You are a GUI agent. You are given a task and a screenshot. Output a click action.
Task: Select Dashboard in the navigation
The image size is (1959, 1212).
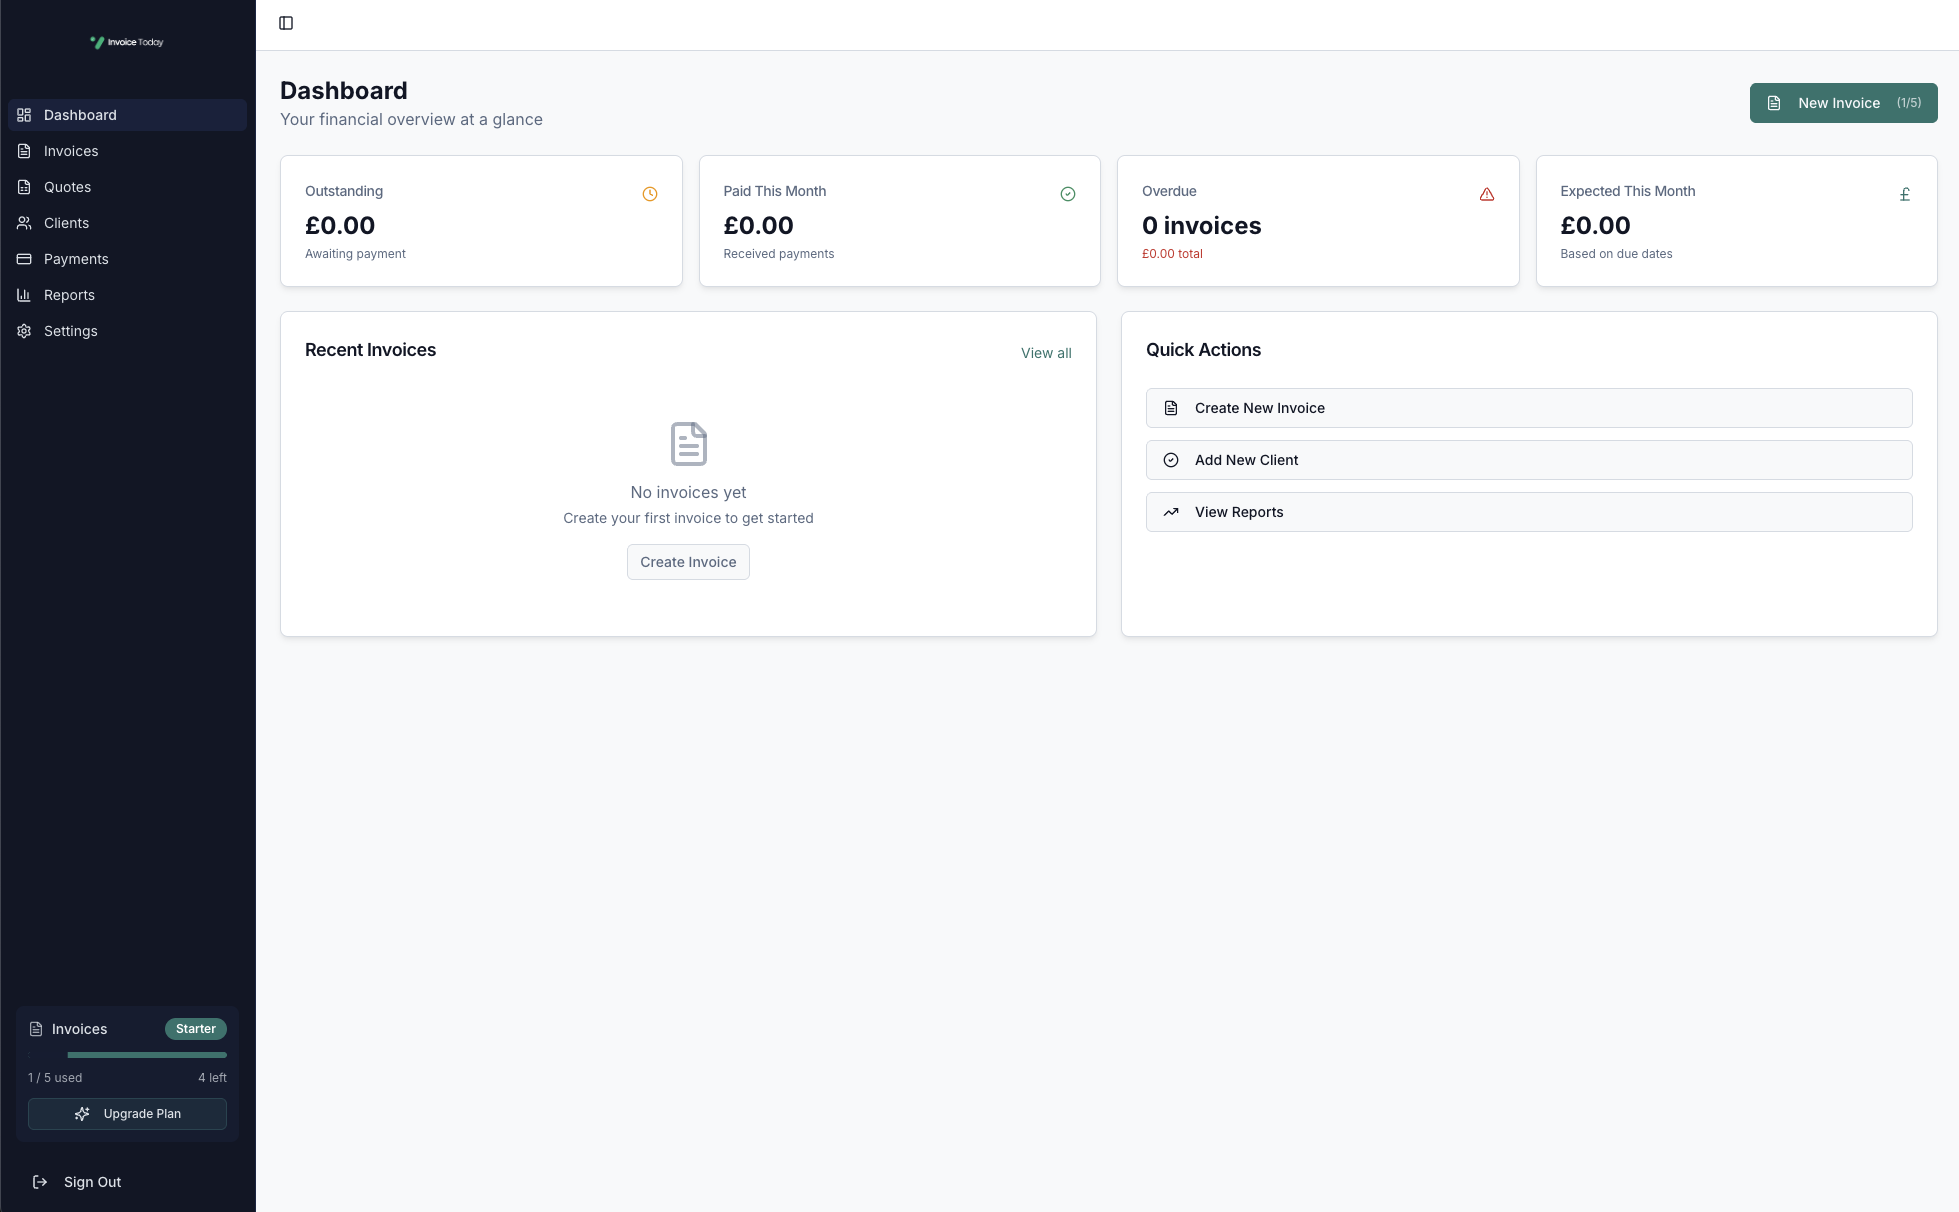pos(80,115)
